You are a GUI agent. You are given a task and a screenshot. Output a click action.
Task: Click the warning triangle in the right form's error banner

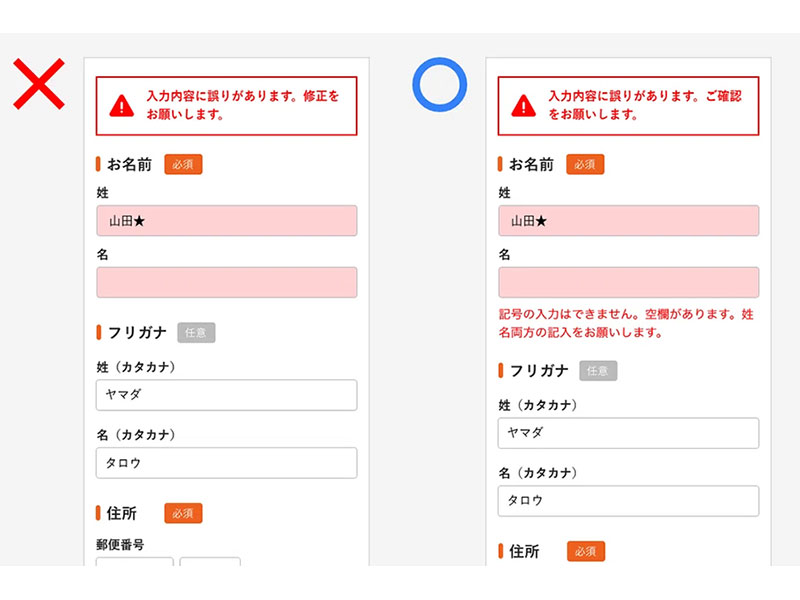point(524,105)
